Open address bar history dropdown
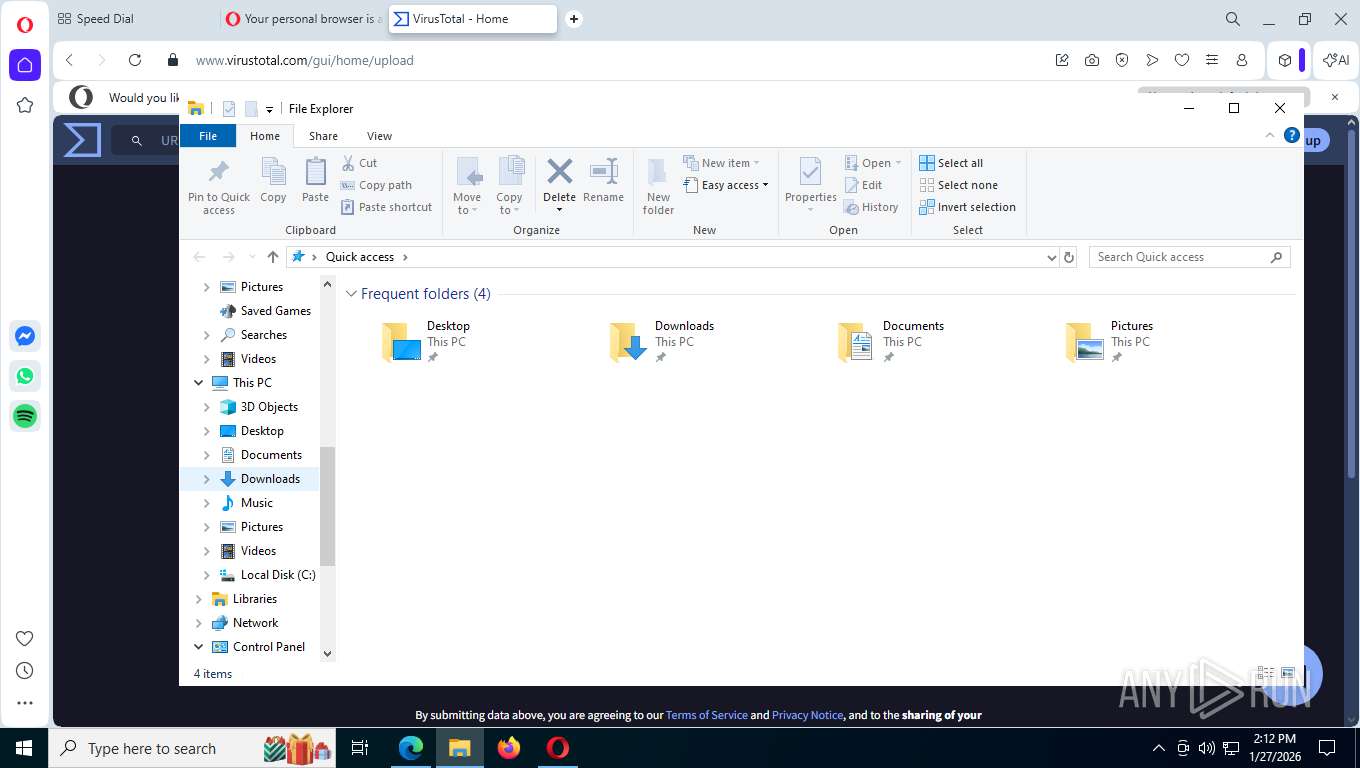 pyautogui.click(x=1051, y=257)
